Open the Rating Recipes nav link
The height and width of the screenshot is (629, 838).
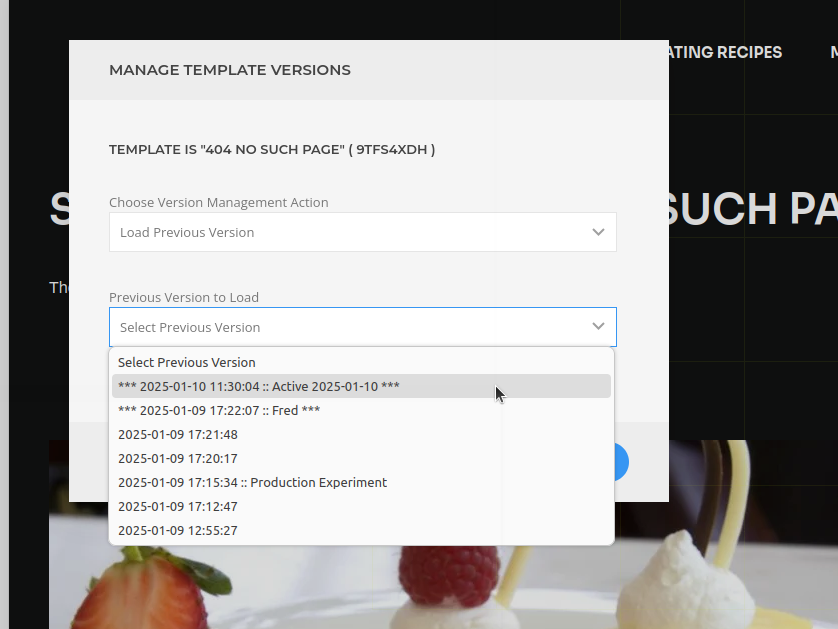coord(725,52)
